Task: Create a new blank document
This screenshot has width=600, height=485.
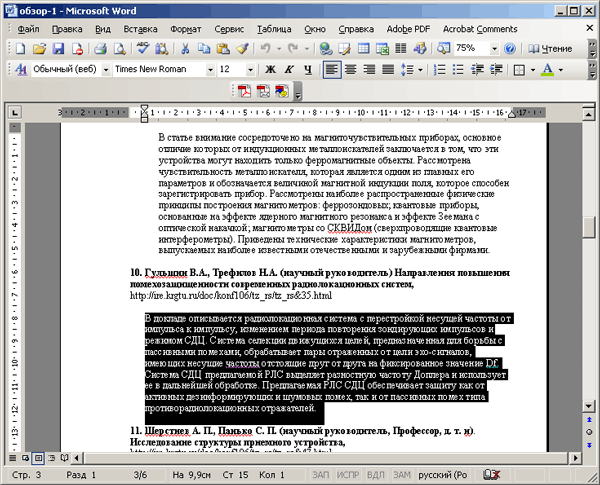Action: point(22,48)
